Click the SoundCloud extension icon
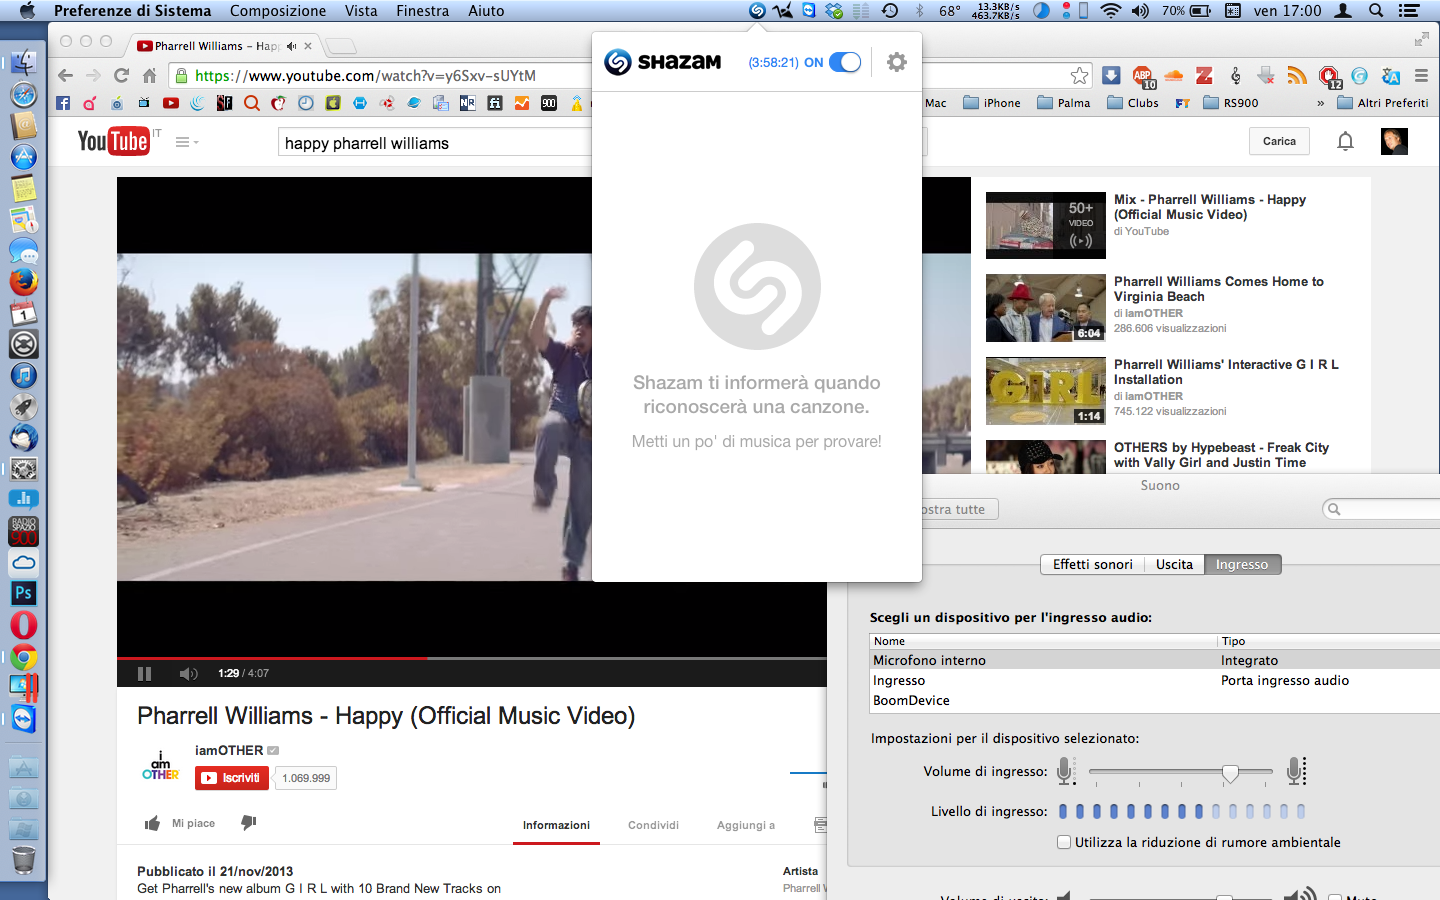This screenshot has width=1440, height=900. (x=1174, y=76)
